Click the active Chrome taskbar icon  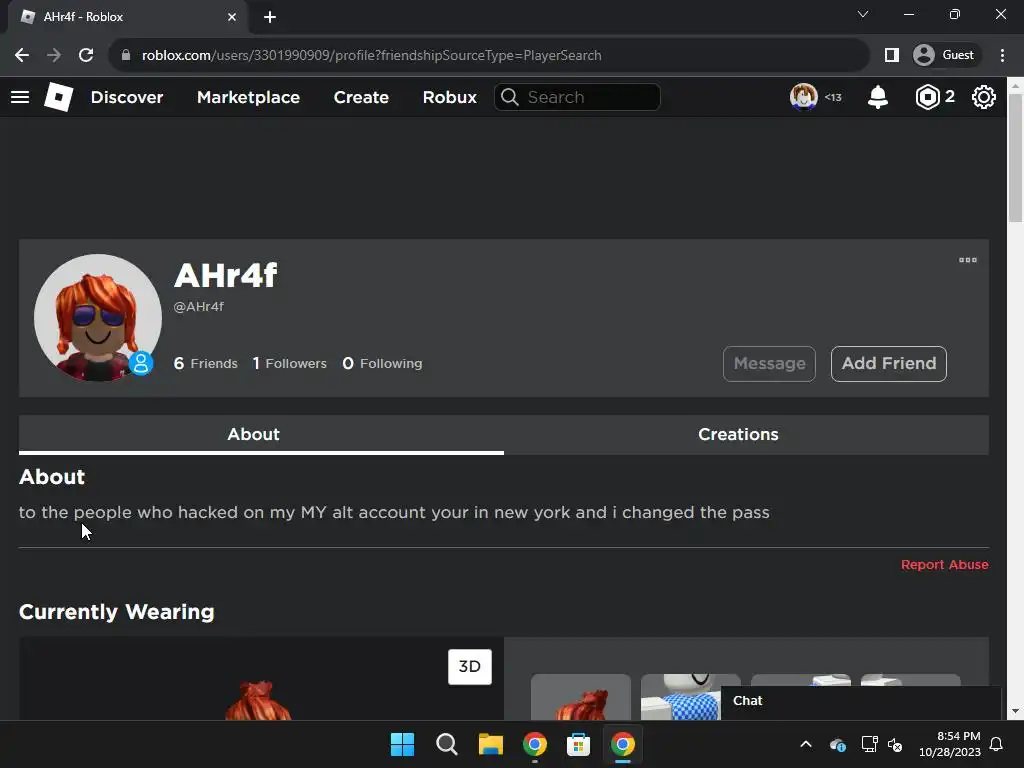(622, 744)
